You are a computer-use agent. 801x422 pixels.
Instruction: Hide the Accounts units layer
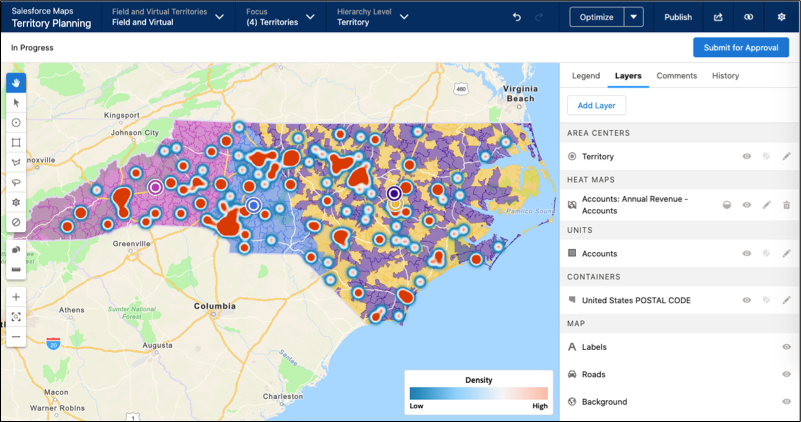746,254
